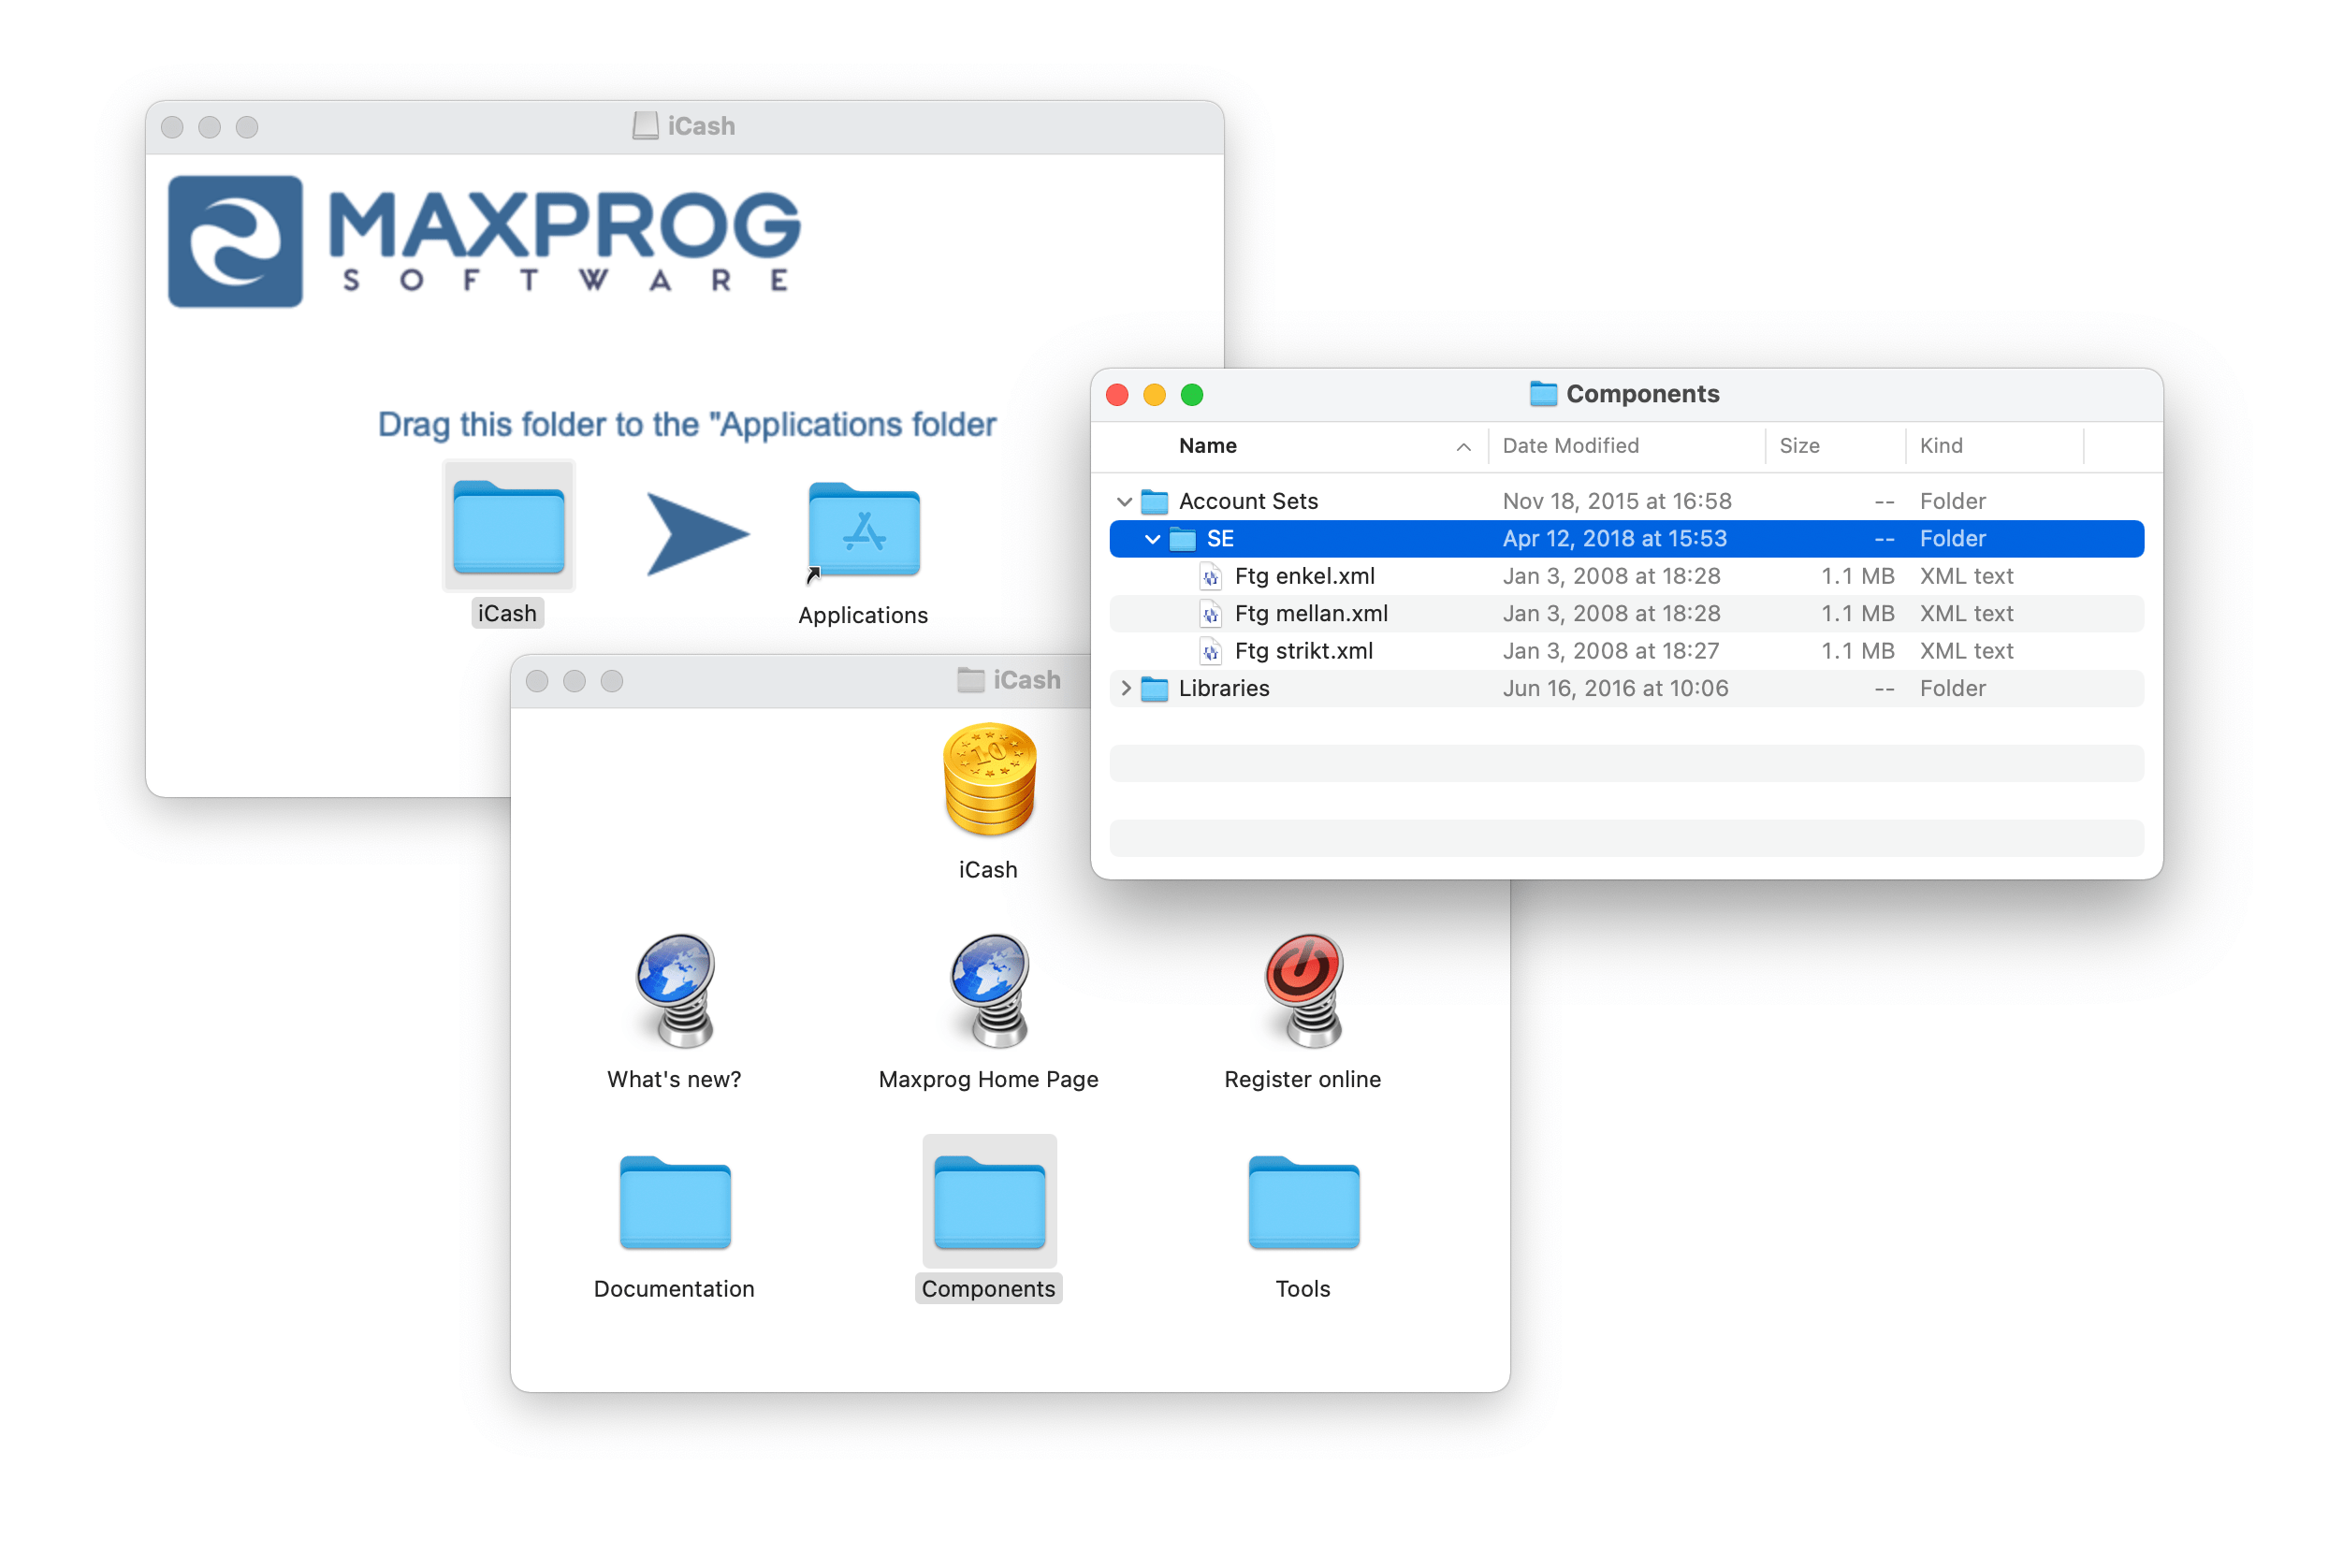Click the Account Sets folder name
This screenshot has height=1568, width=2343.
1247,501
